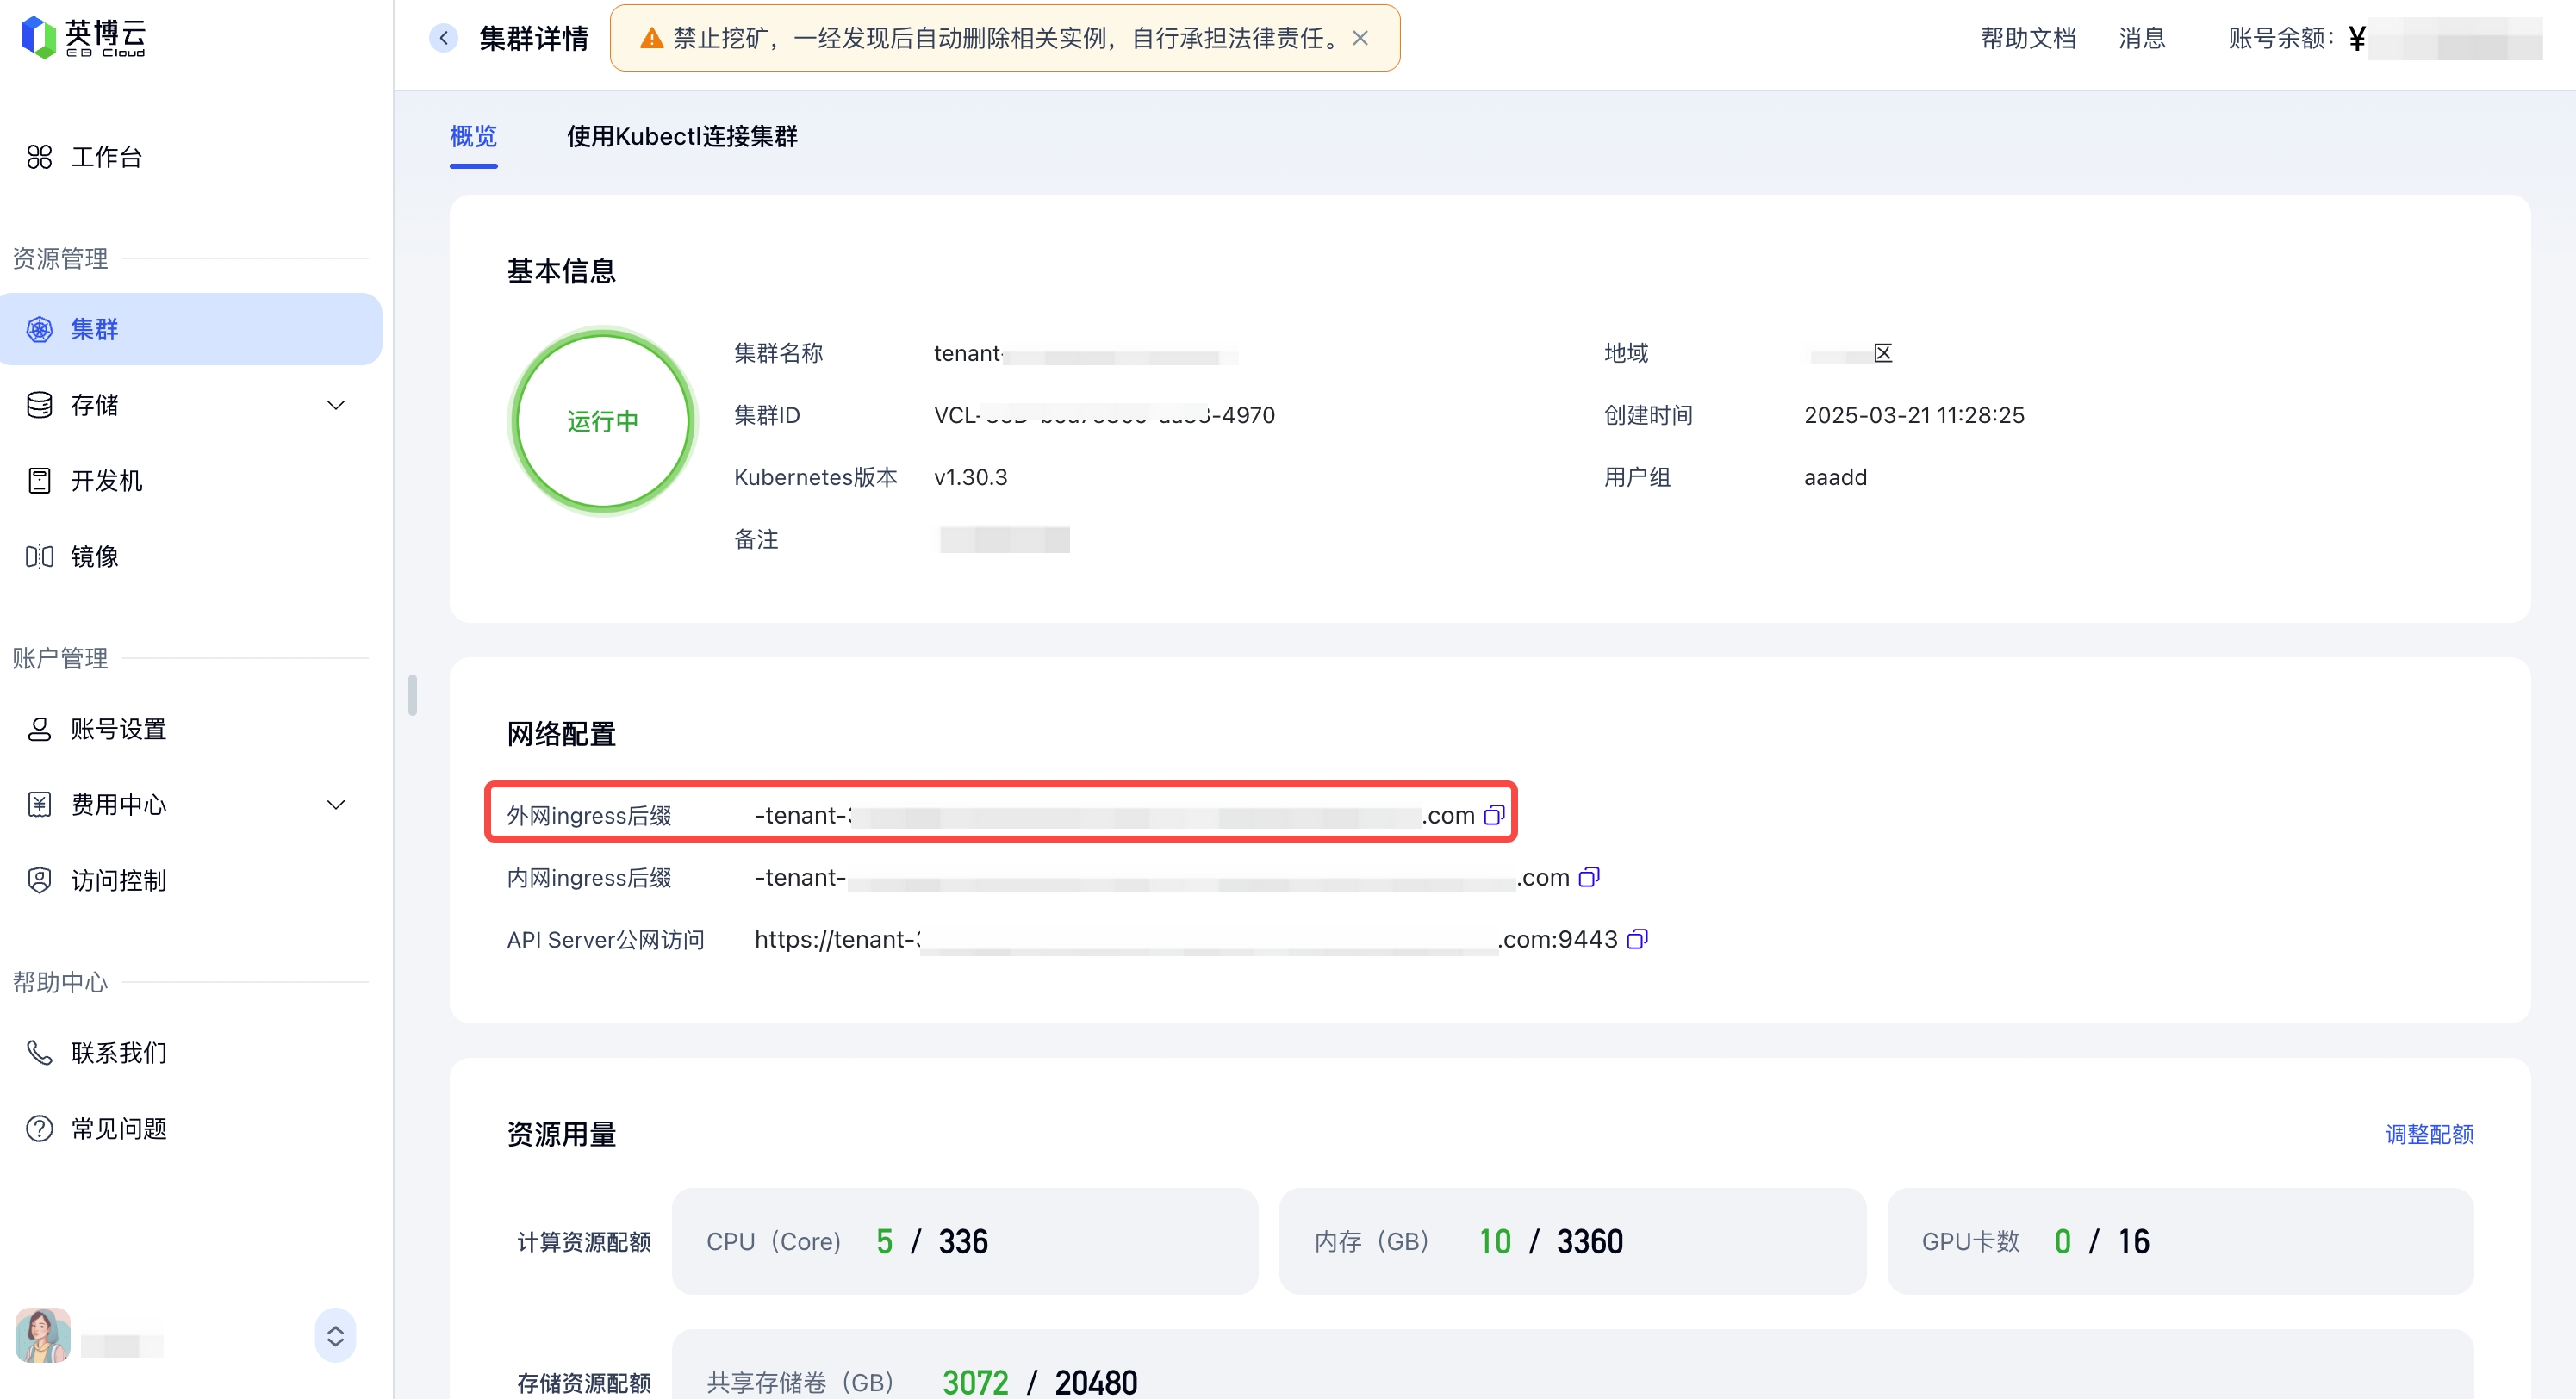Expand the 费用中心 sidebar menu
Image resolution: width=2576 pixels, height=1399 pixels.
tap(336, 805)
